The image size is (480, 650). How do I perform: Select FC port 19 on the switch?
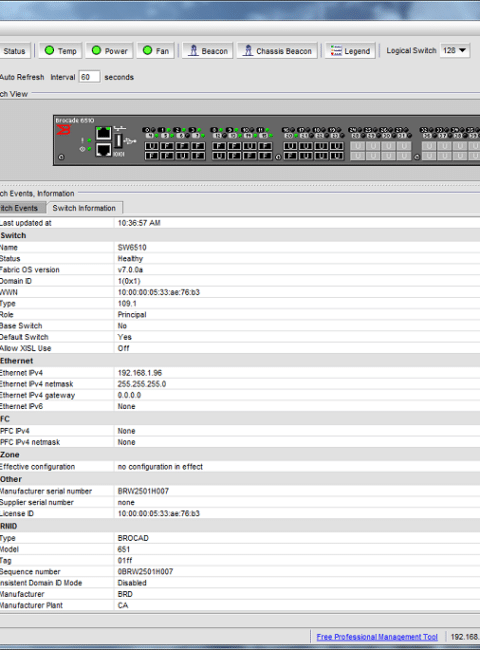[x=337, y=146]
